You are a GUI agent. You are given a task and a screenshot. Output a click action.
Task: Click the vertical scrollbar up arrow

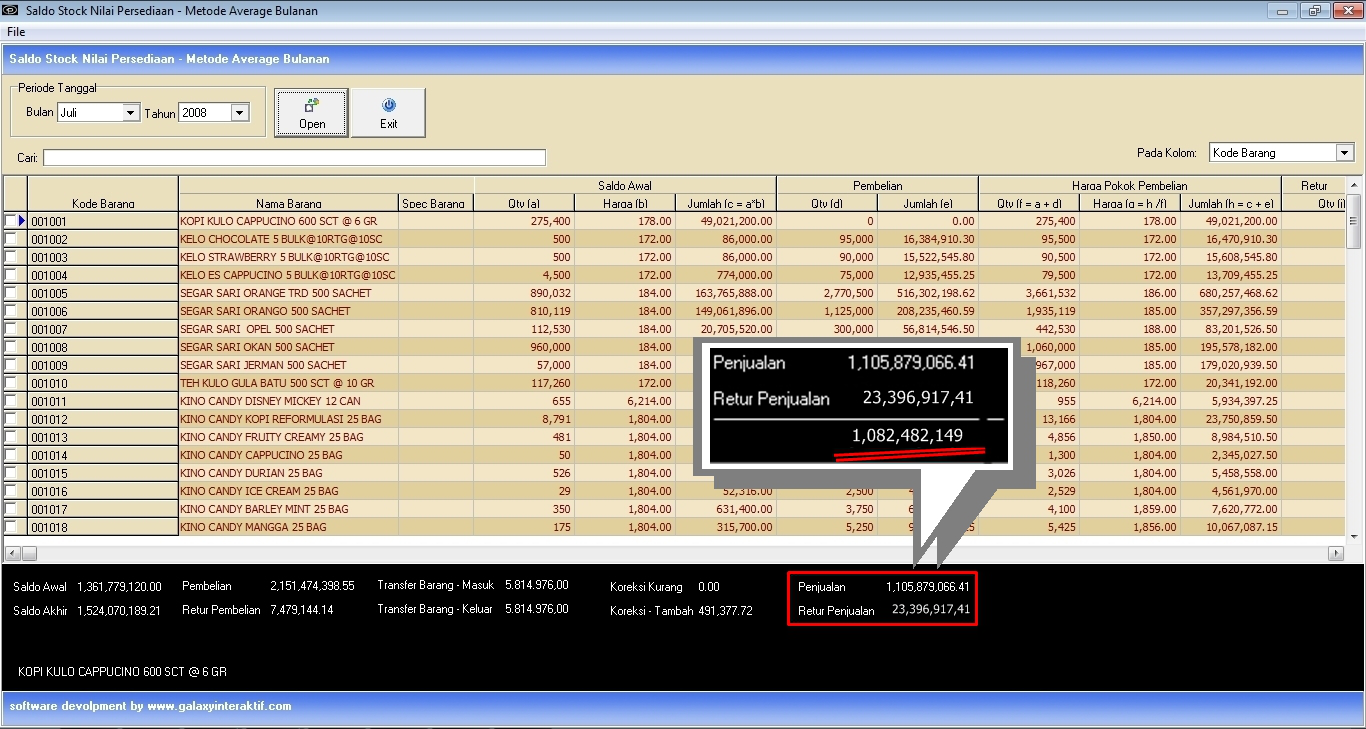point(1354,185)
